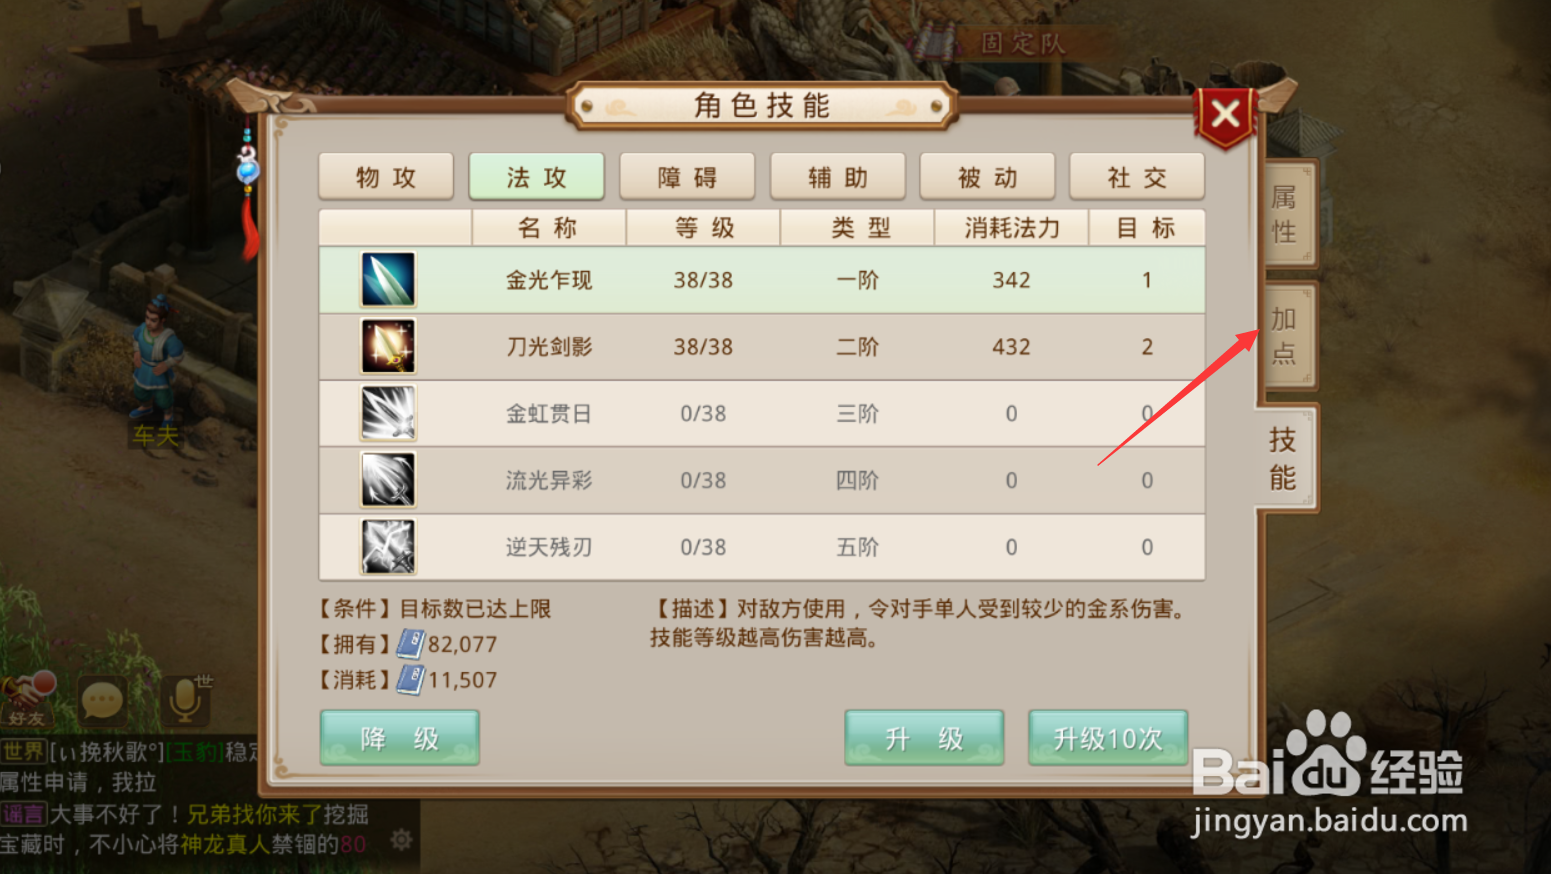Switch to the 物攻 tab
1551x874 pixels.
pos(386,177)
